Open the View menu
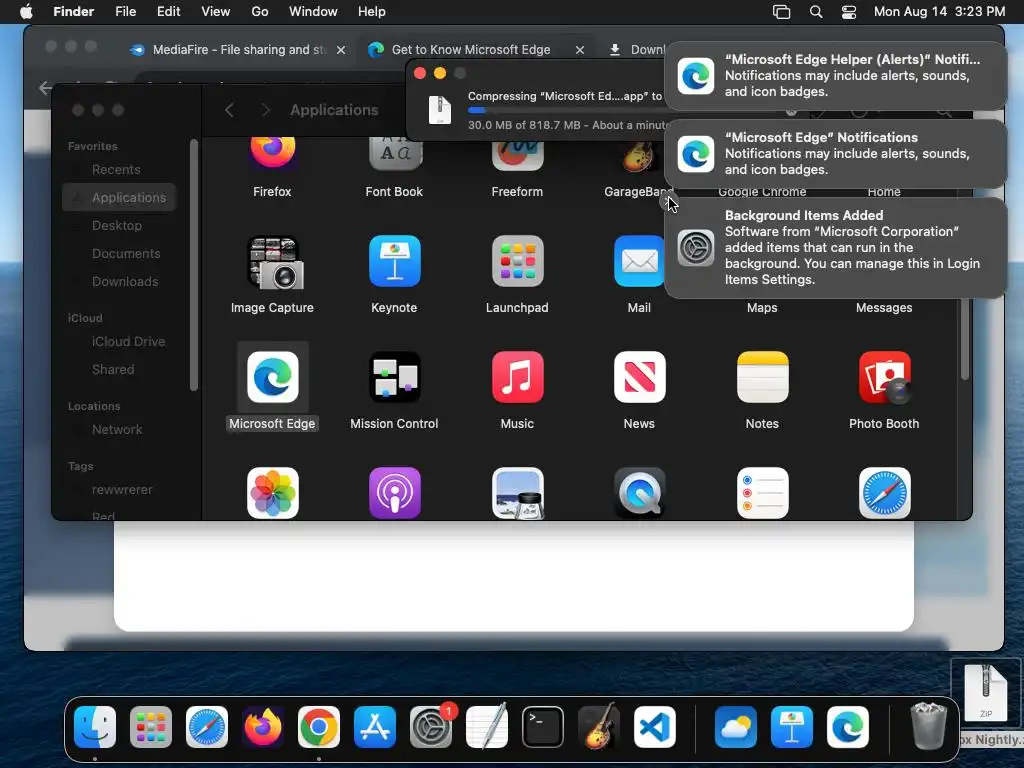This screenshot has width=1024, height=768. tap(216, 12)
